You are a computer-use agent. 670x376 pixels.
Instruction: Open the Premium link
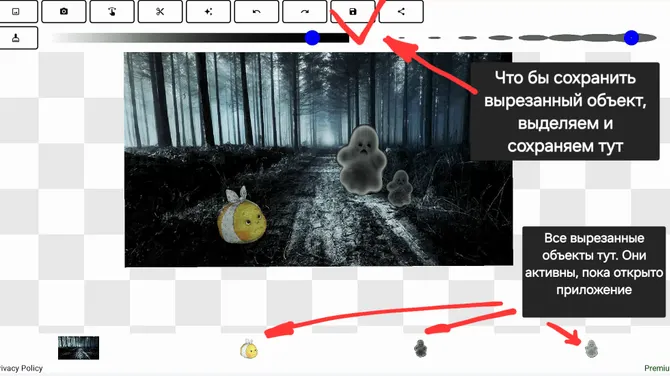[x=657, y=368]
